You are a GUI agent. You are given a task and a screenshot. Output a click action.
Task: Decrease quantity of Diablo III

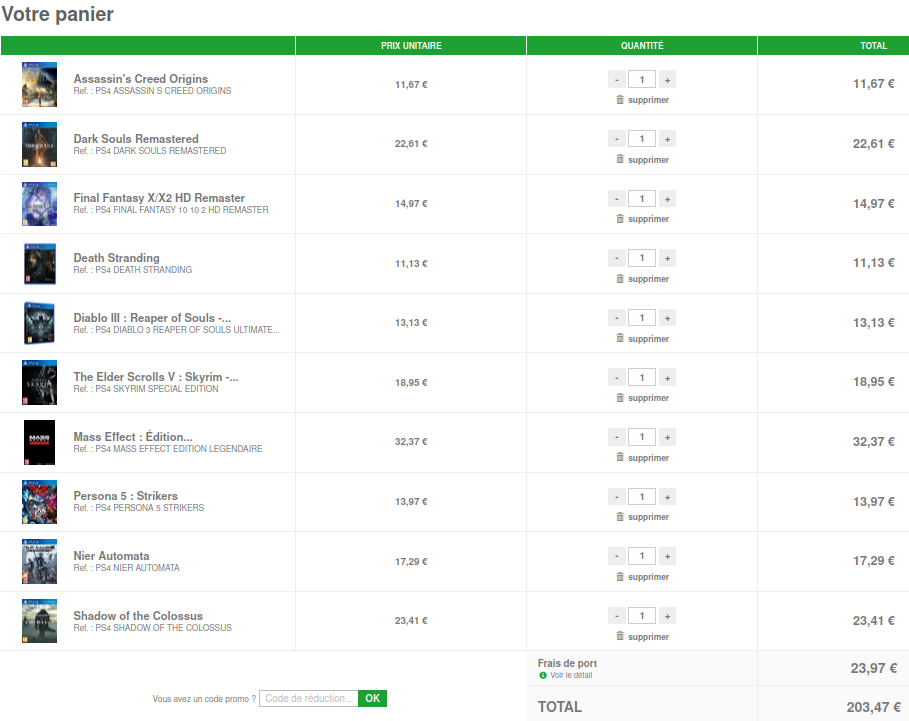click(617, 318)
